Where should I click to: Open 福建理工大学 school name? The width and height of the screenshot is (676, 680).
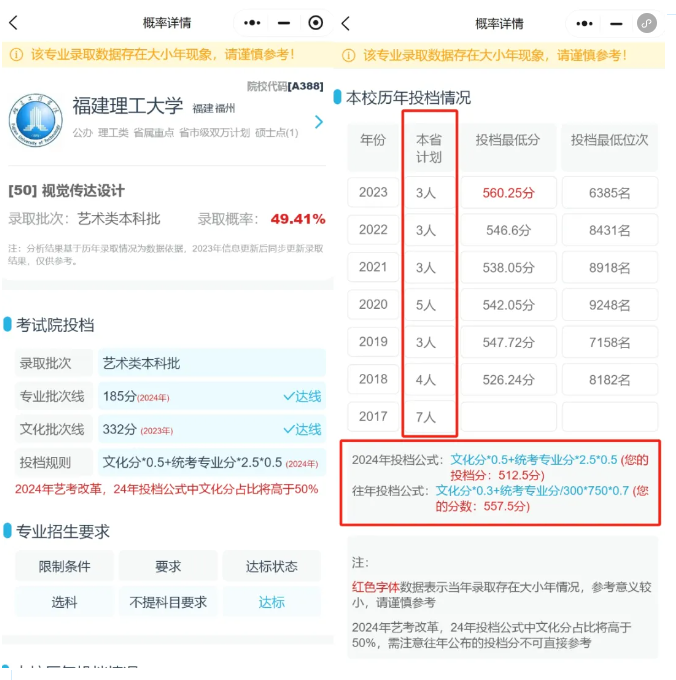127,106
